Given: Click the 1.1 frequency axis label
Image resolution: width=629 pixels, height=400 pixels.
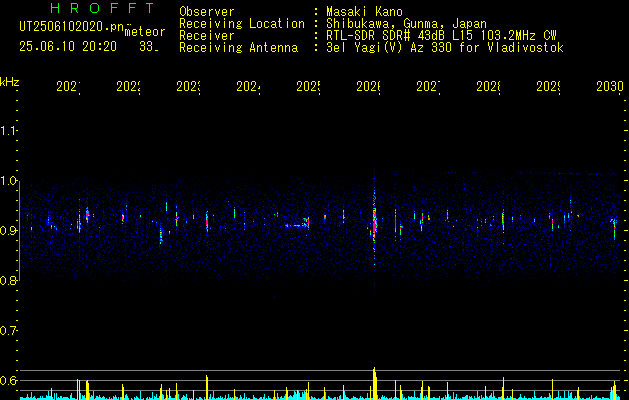Looking at the screenshot, I should coord(9,130).
